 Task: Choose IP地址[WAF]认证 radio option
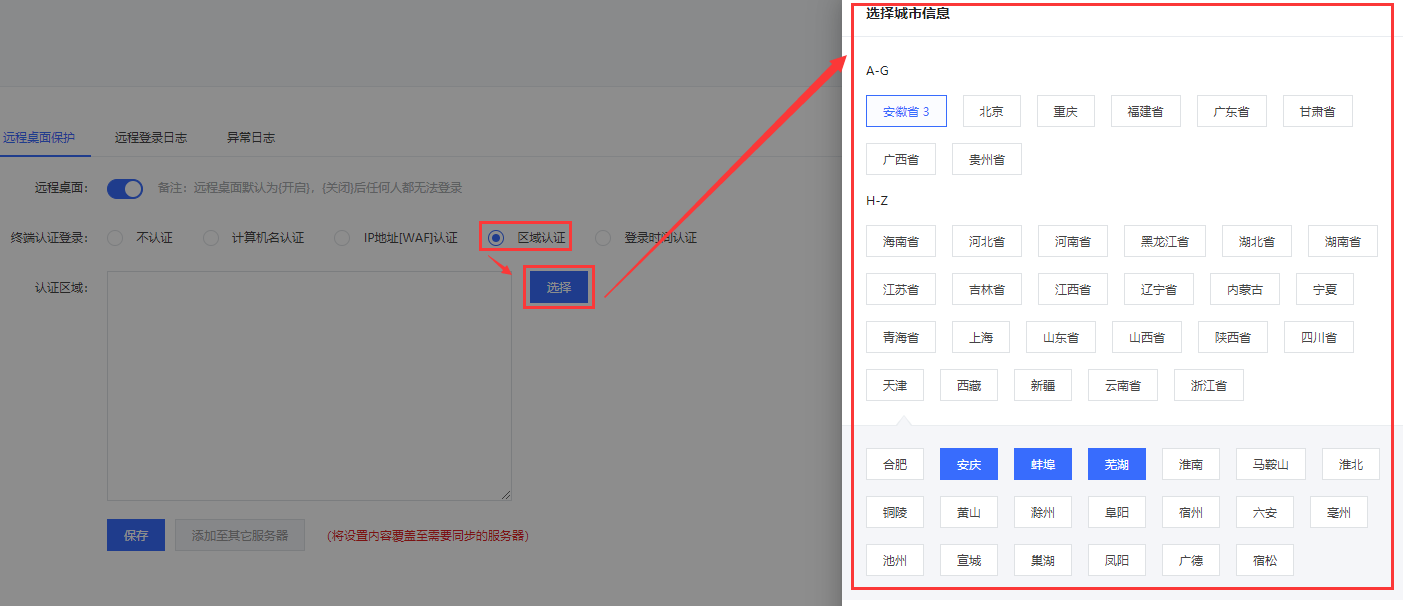(x=342, y=238)
